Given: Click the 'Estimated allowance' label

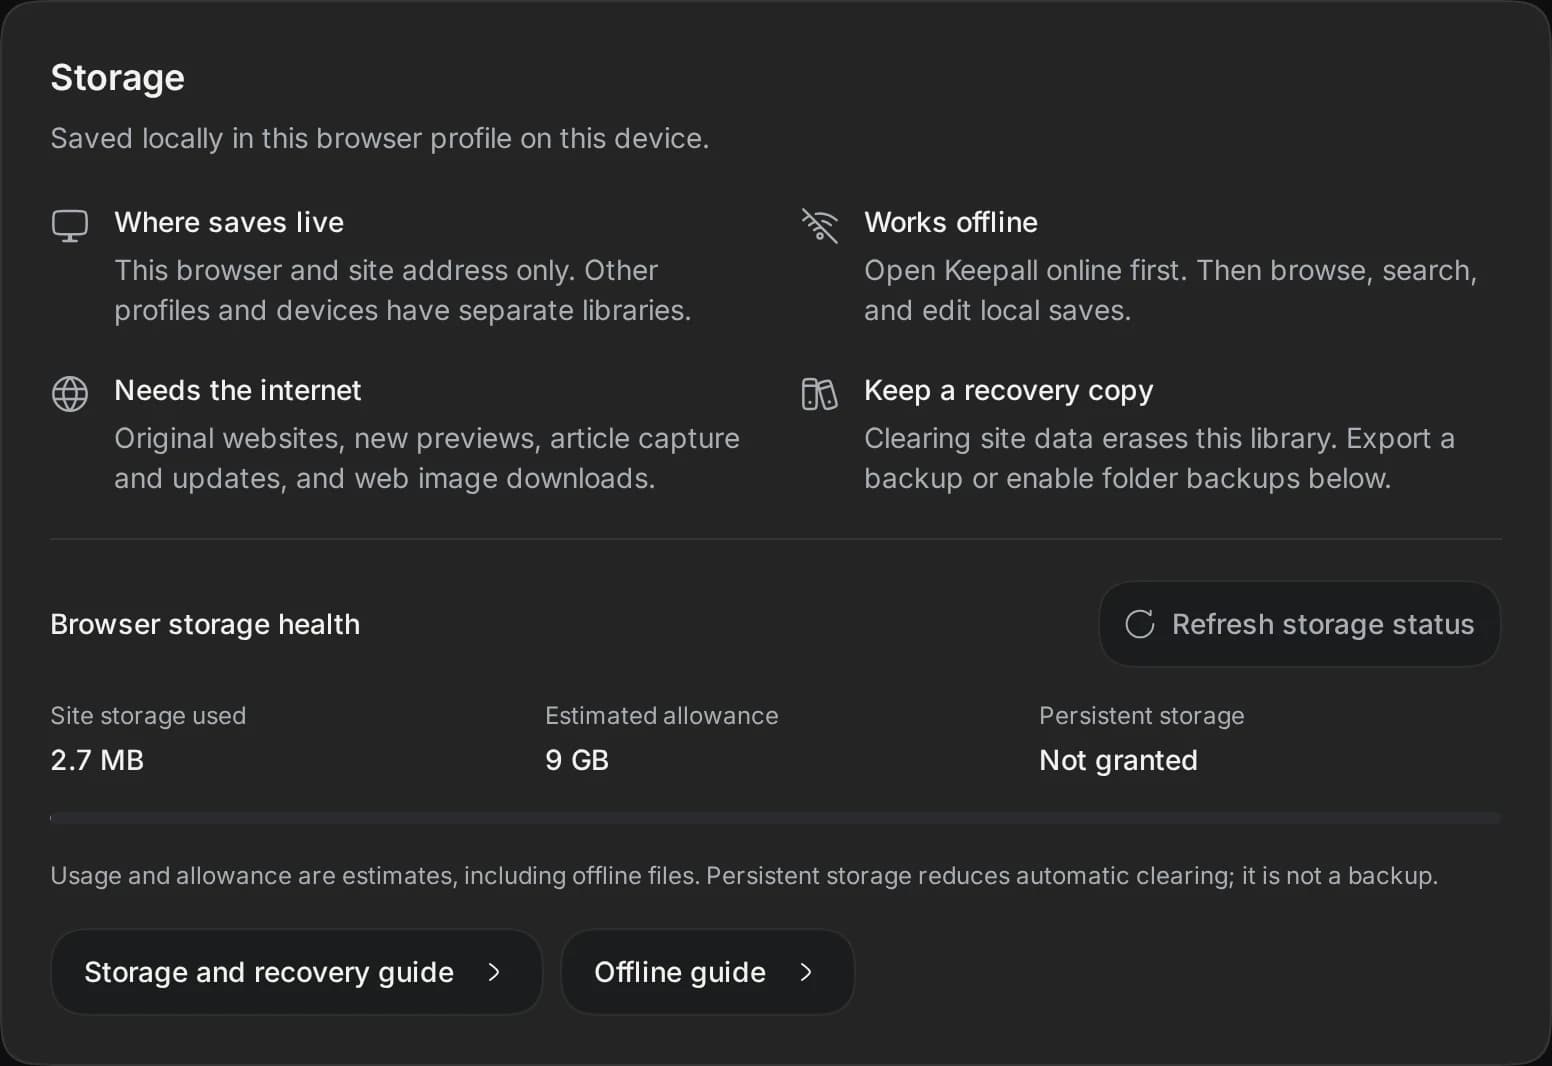Looking at the screenshot, I should (x=662, y=715).
